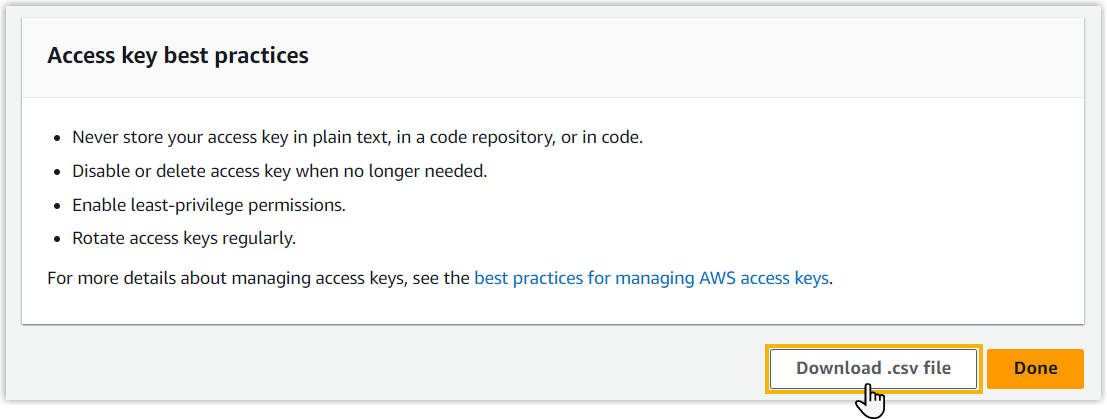This screenshot has height=419, width=1107.
Task: Click bullet dot before "Disable or delete" item
Action: click(x=57, y=172)
